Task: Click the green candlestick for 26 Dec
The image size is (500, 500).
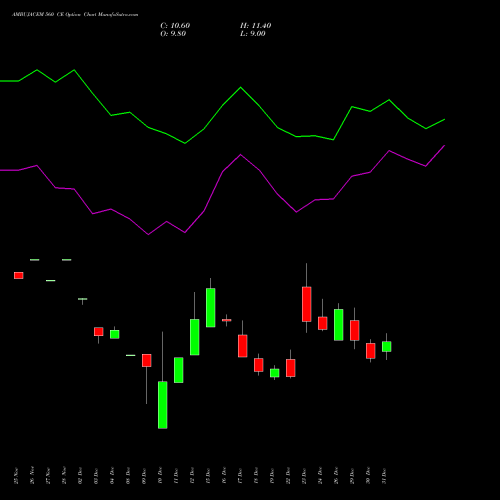Action: tap(339, 325)
